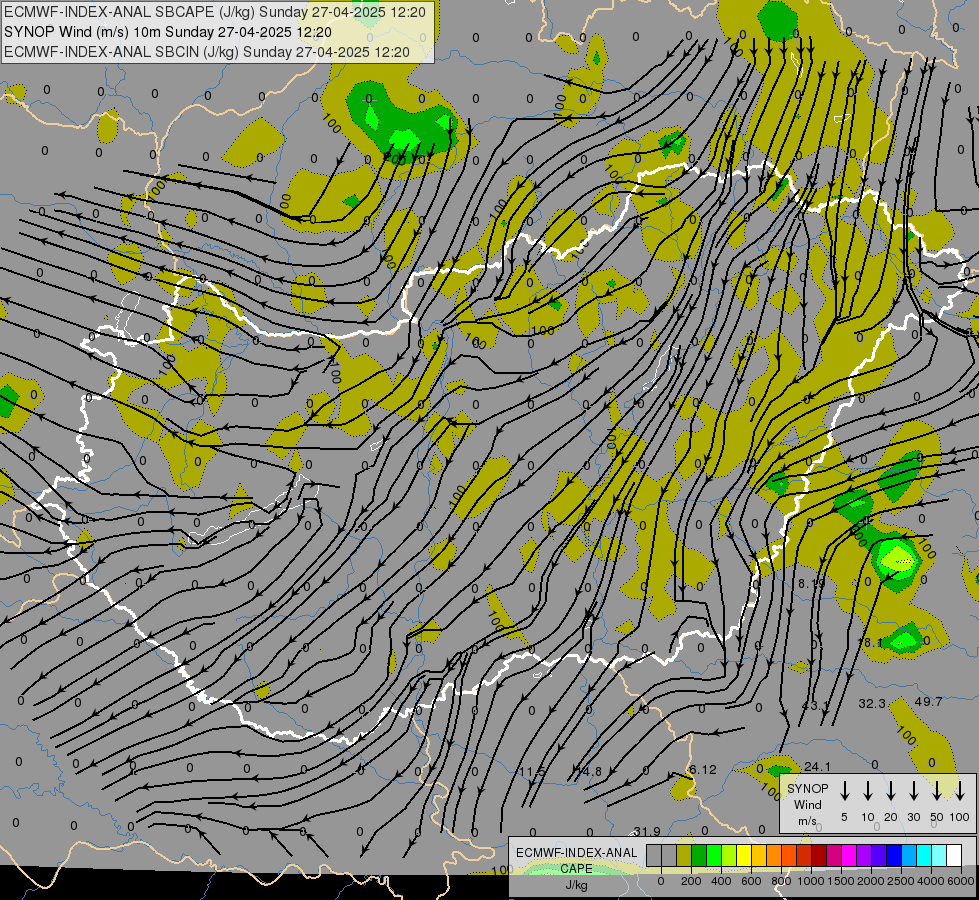
Task: Click the 32.3 value on the map
Action: click(x=872, y=703)
